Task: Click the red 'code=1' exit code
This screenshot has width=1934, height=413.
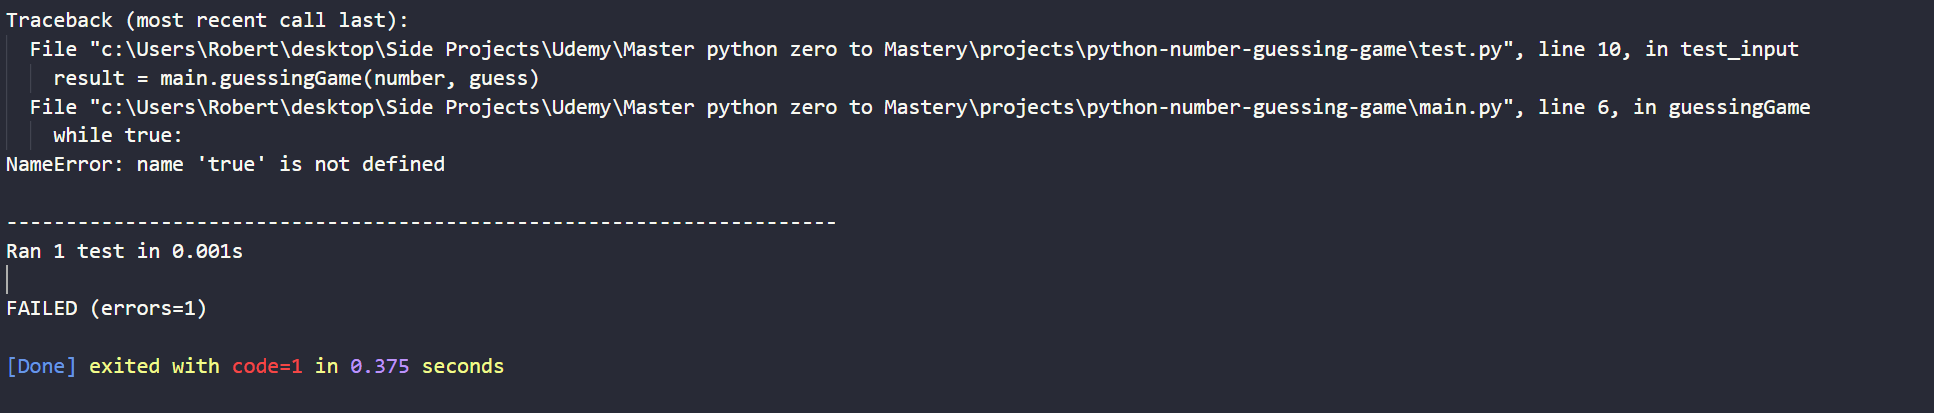Action: pyautogui.click(x=267, y=366)
